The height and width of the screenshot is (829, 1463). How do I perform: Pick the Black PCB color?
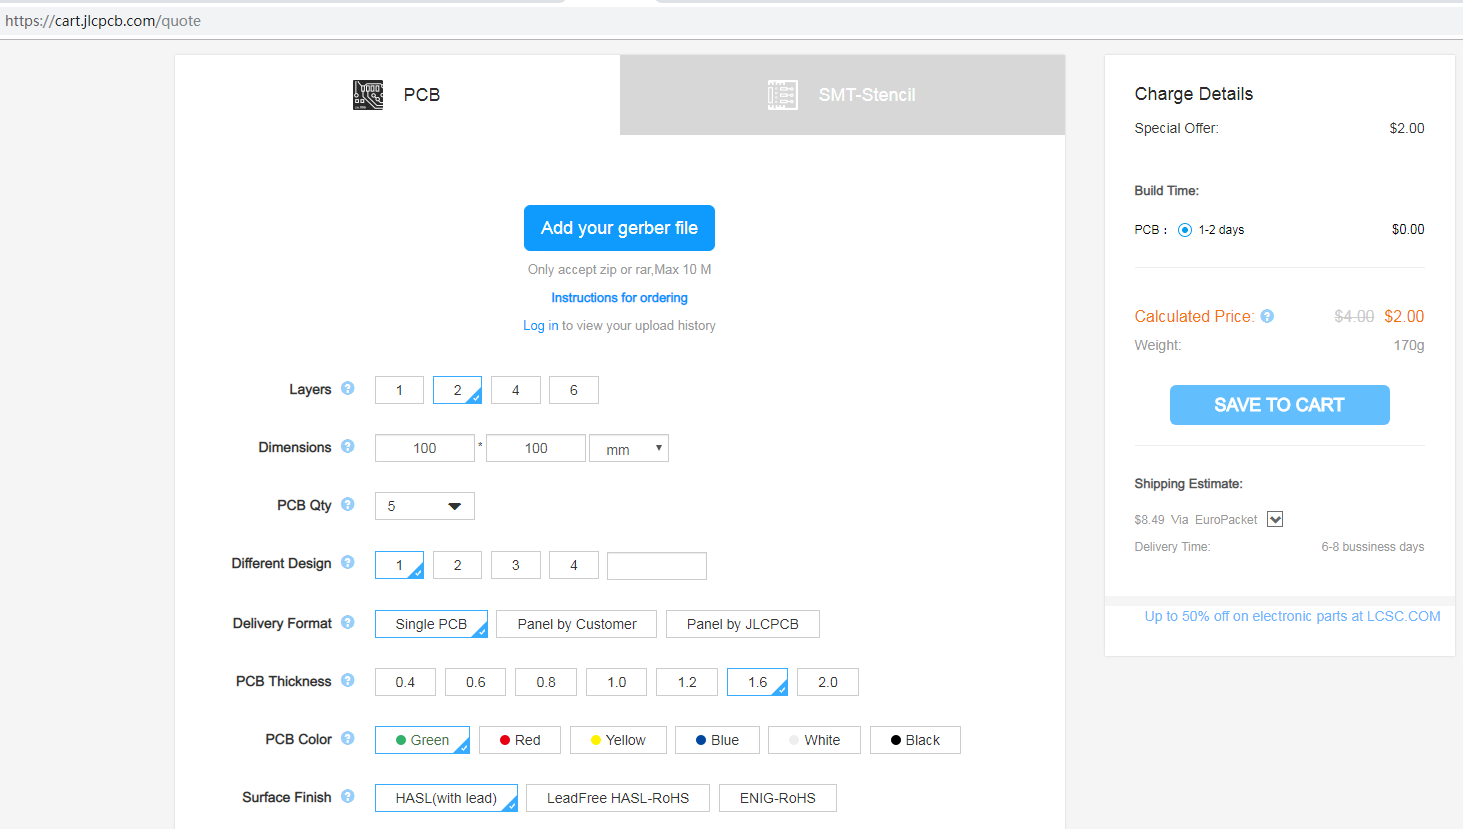pyautogui.click(x=915, y=740)
